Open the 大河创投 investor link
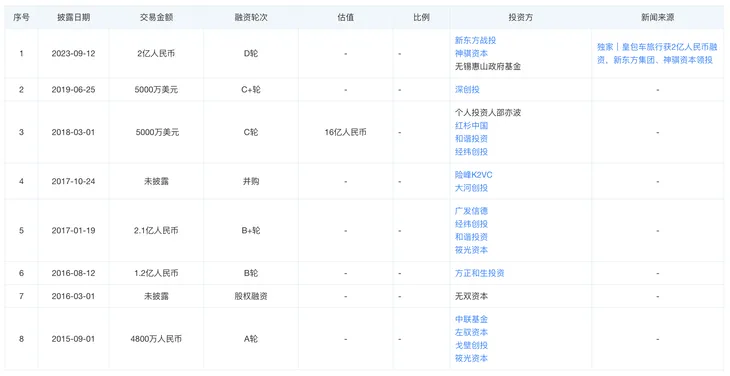Screen dimensions: 730x376 tap(471, 188)
